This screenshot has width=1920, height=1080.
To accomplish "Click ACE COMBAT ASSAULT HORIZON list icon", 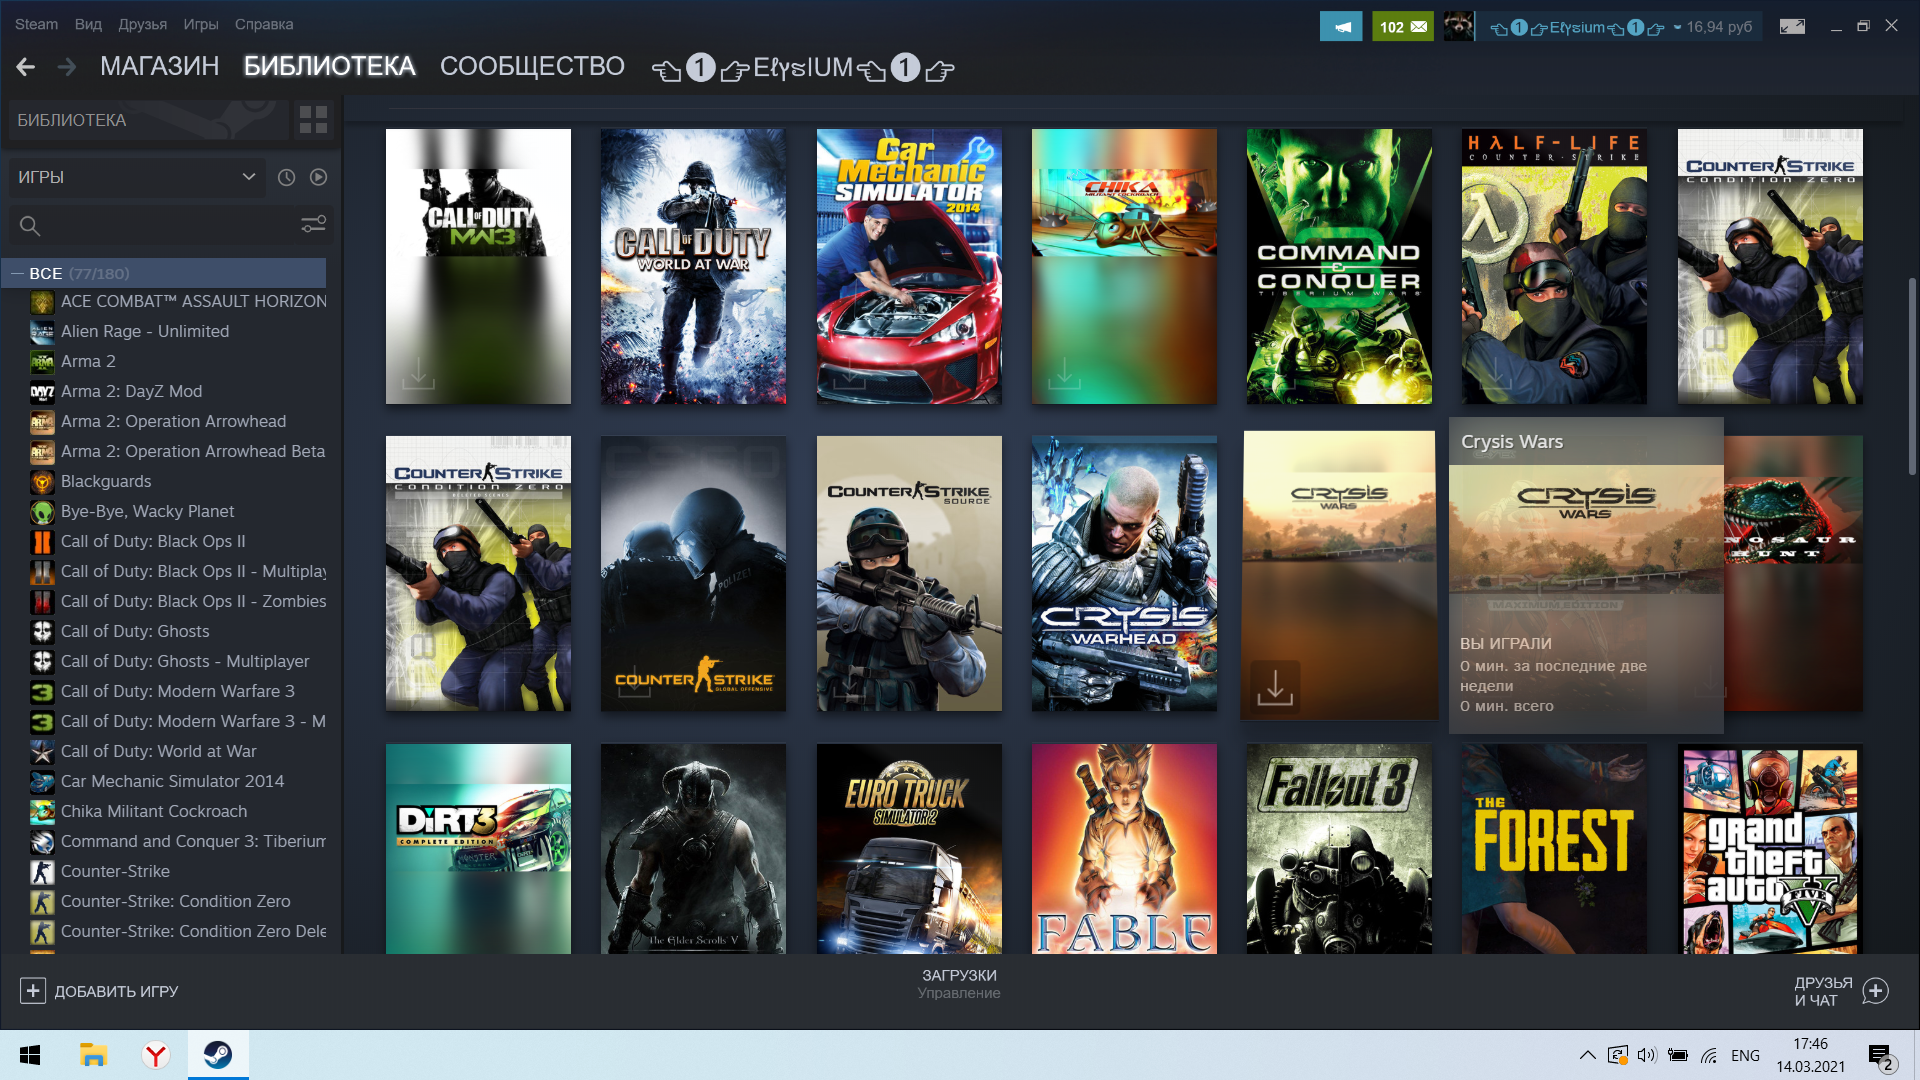I will [42, 302].
